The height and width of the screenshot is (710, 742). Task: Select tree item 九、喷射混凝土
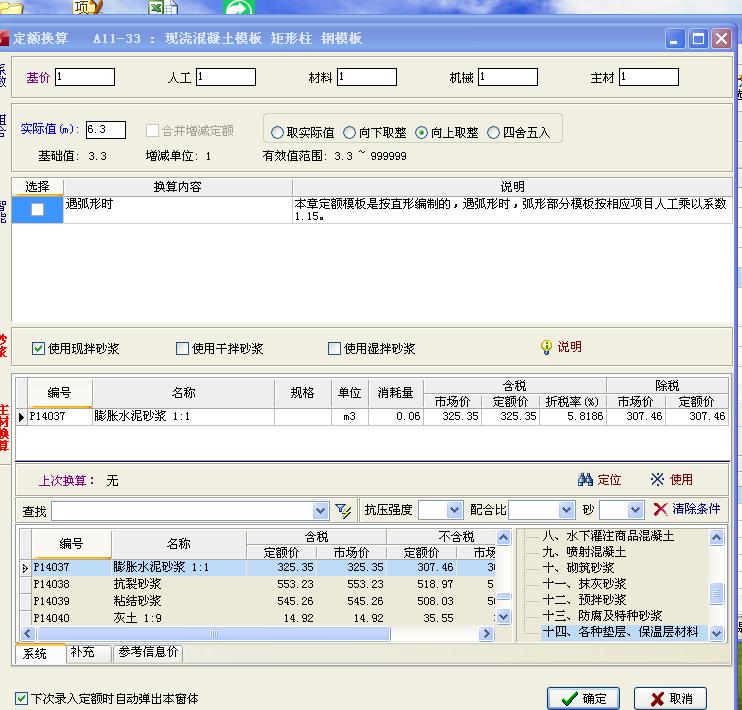click(x=584, y=552)
